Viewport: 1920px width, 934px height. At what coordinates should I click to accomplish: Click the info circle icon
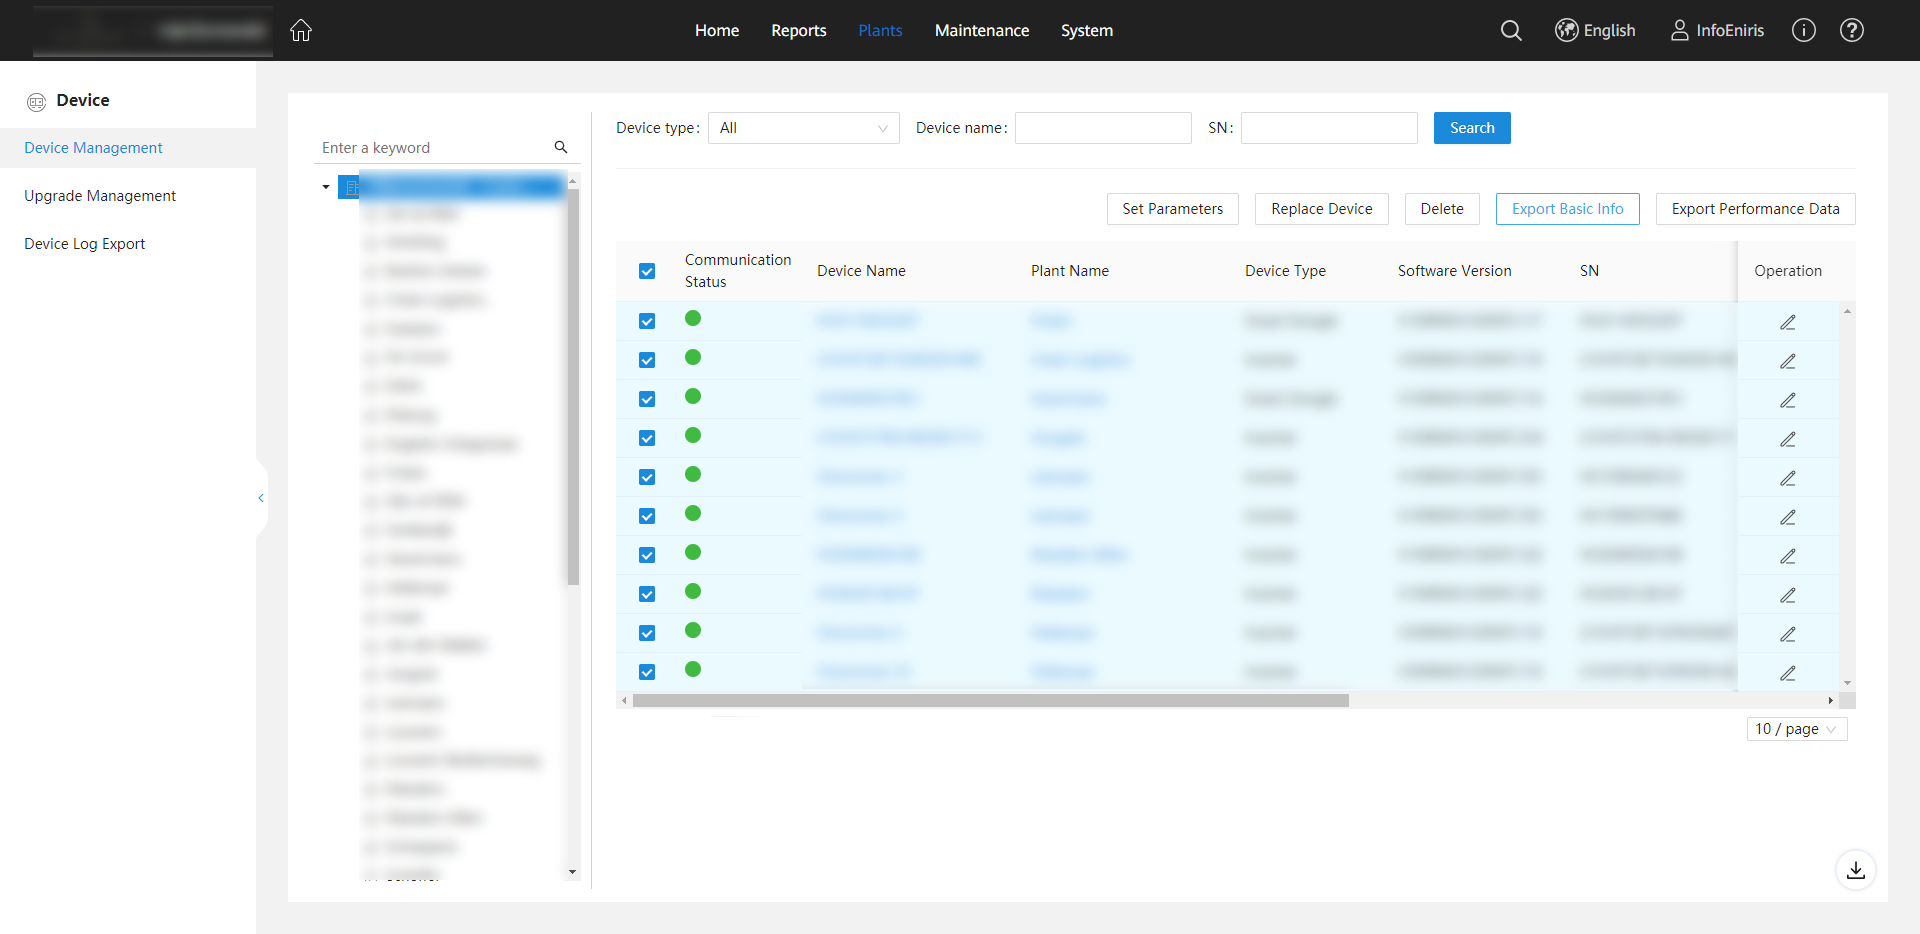click(1804, 31)
